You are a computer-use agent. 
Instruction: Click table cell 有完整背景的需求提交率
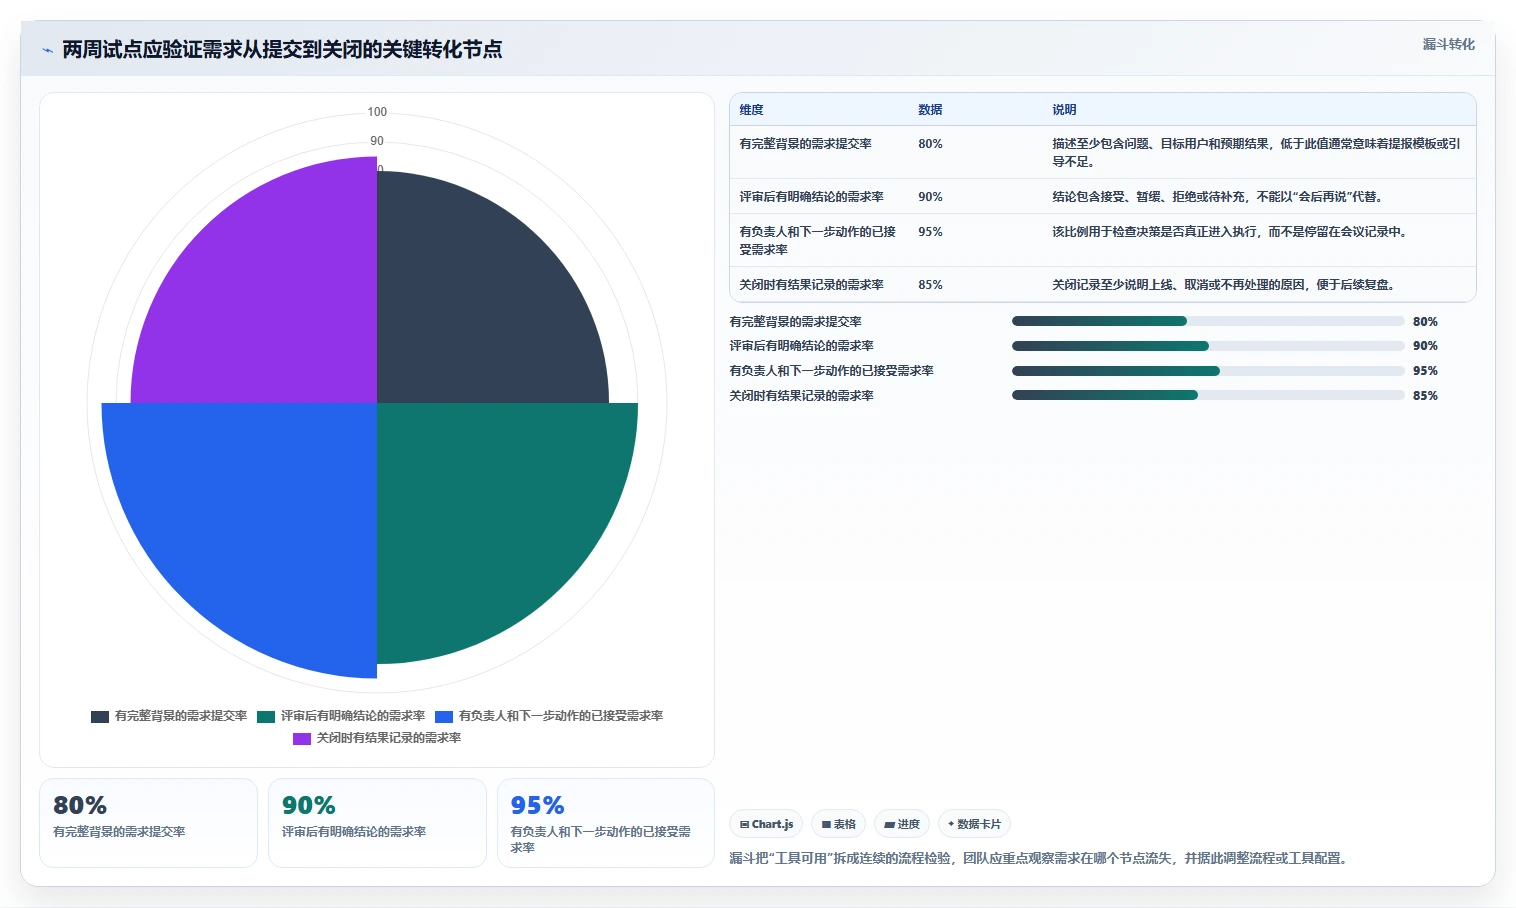click(805, 144)
